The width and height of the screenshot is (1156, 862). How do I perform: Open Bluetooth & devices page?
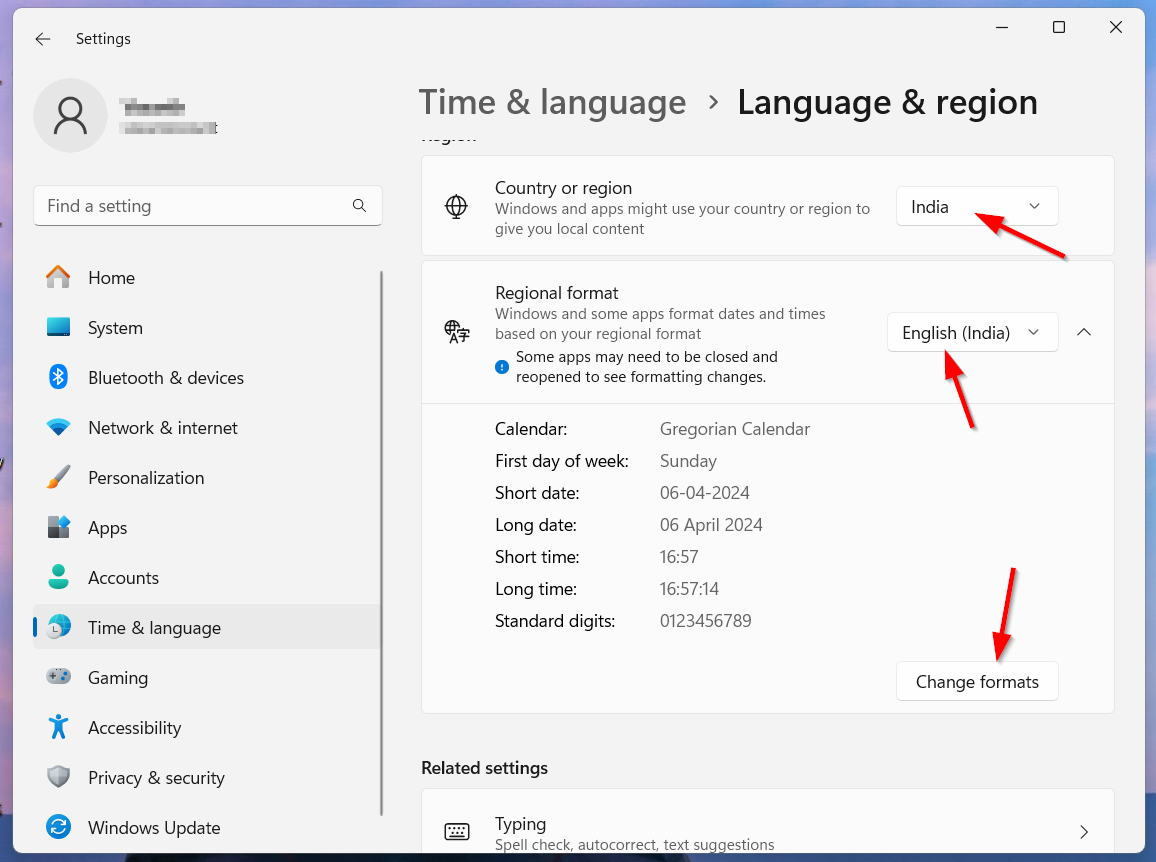pos(207,378)
